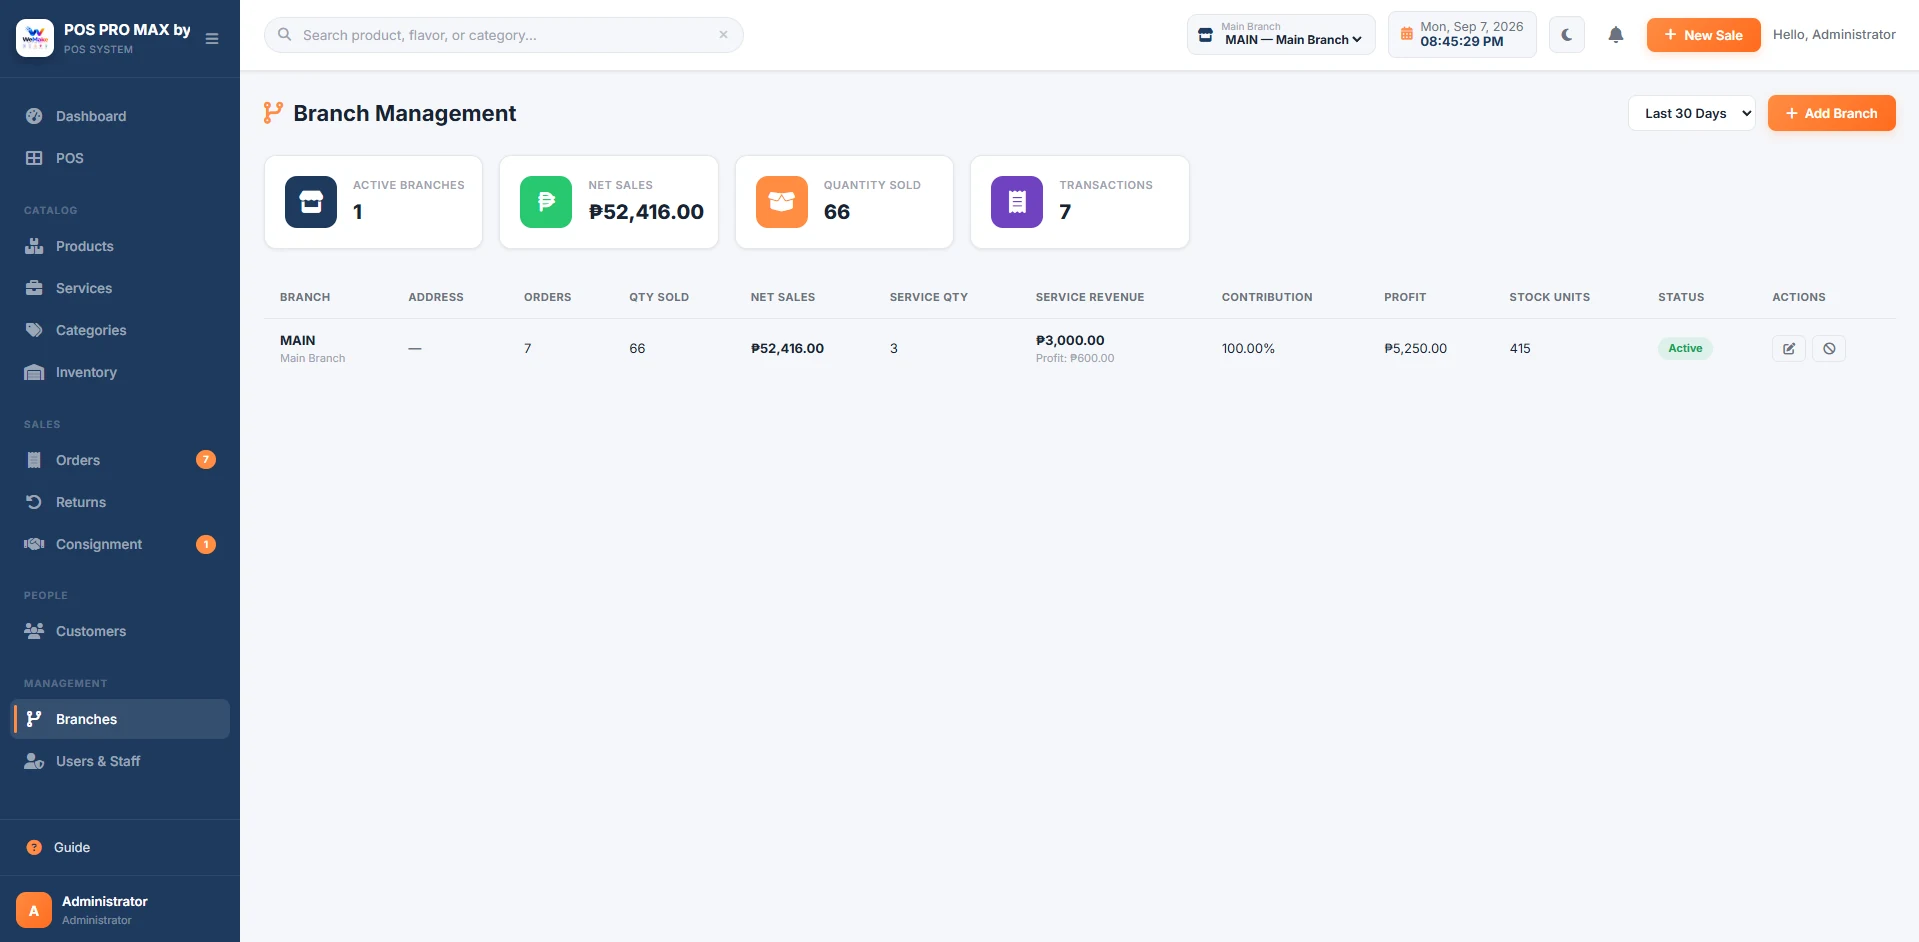Image resolution: width=1919 pixels, height=942 pixels.
Task: Open Inventory page
Action: pyautogui.click(x=120, y=372)
